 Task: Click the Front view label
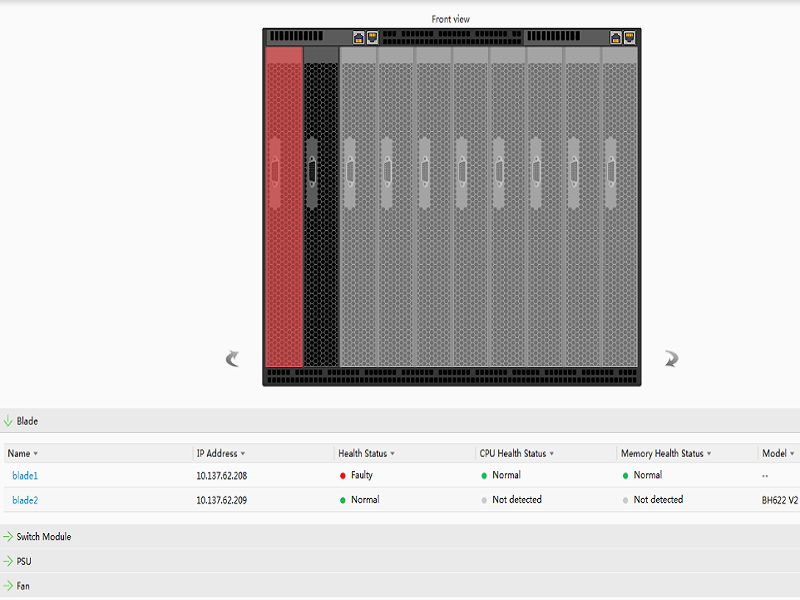(x=451, y=19)
